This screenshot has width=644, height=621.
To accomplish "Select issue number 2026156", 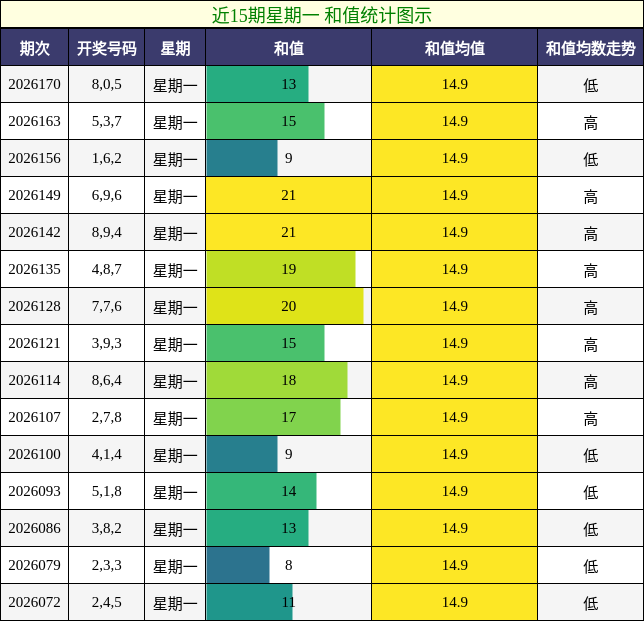I will (x=34, y=158).
